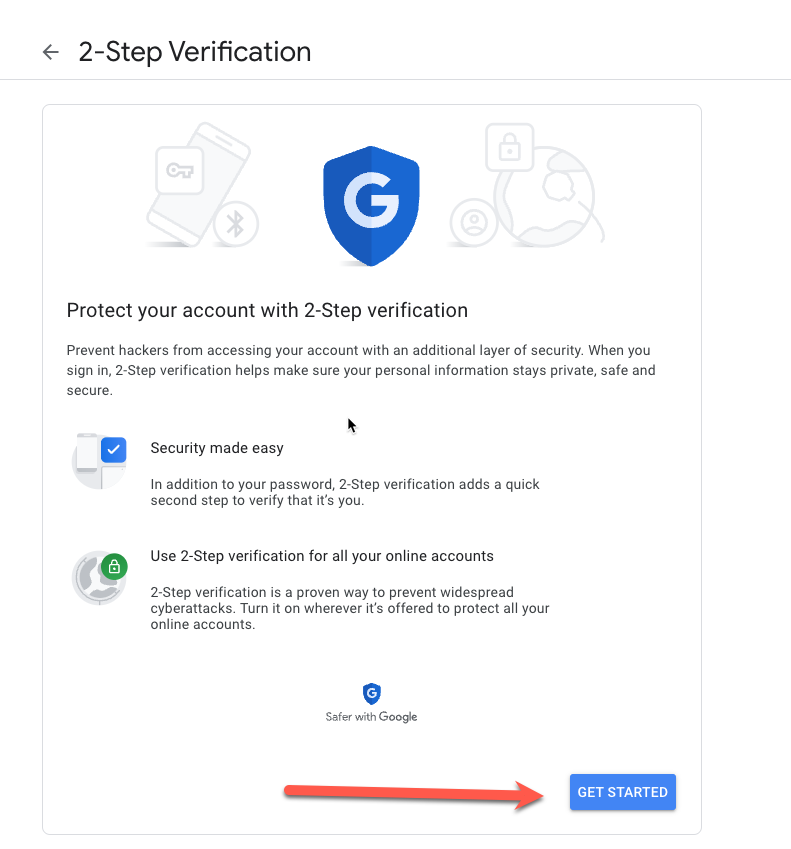Click the GET STARTED button
Screen dimensions: 791x849
coord(623,792)
